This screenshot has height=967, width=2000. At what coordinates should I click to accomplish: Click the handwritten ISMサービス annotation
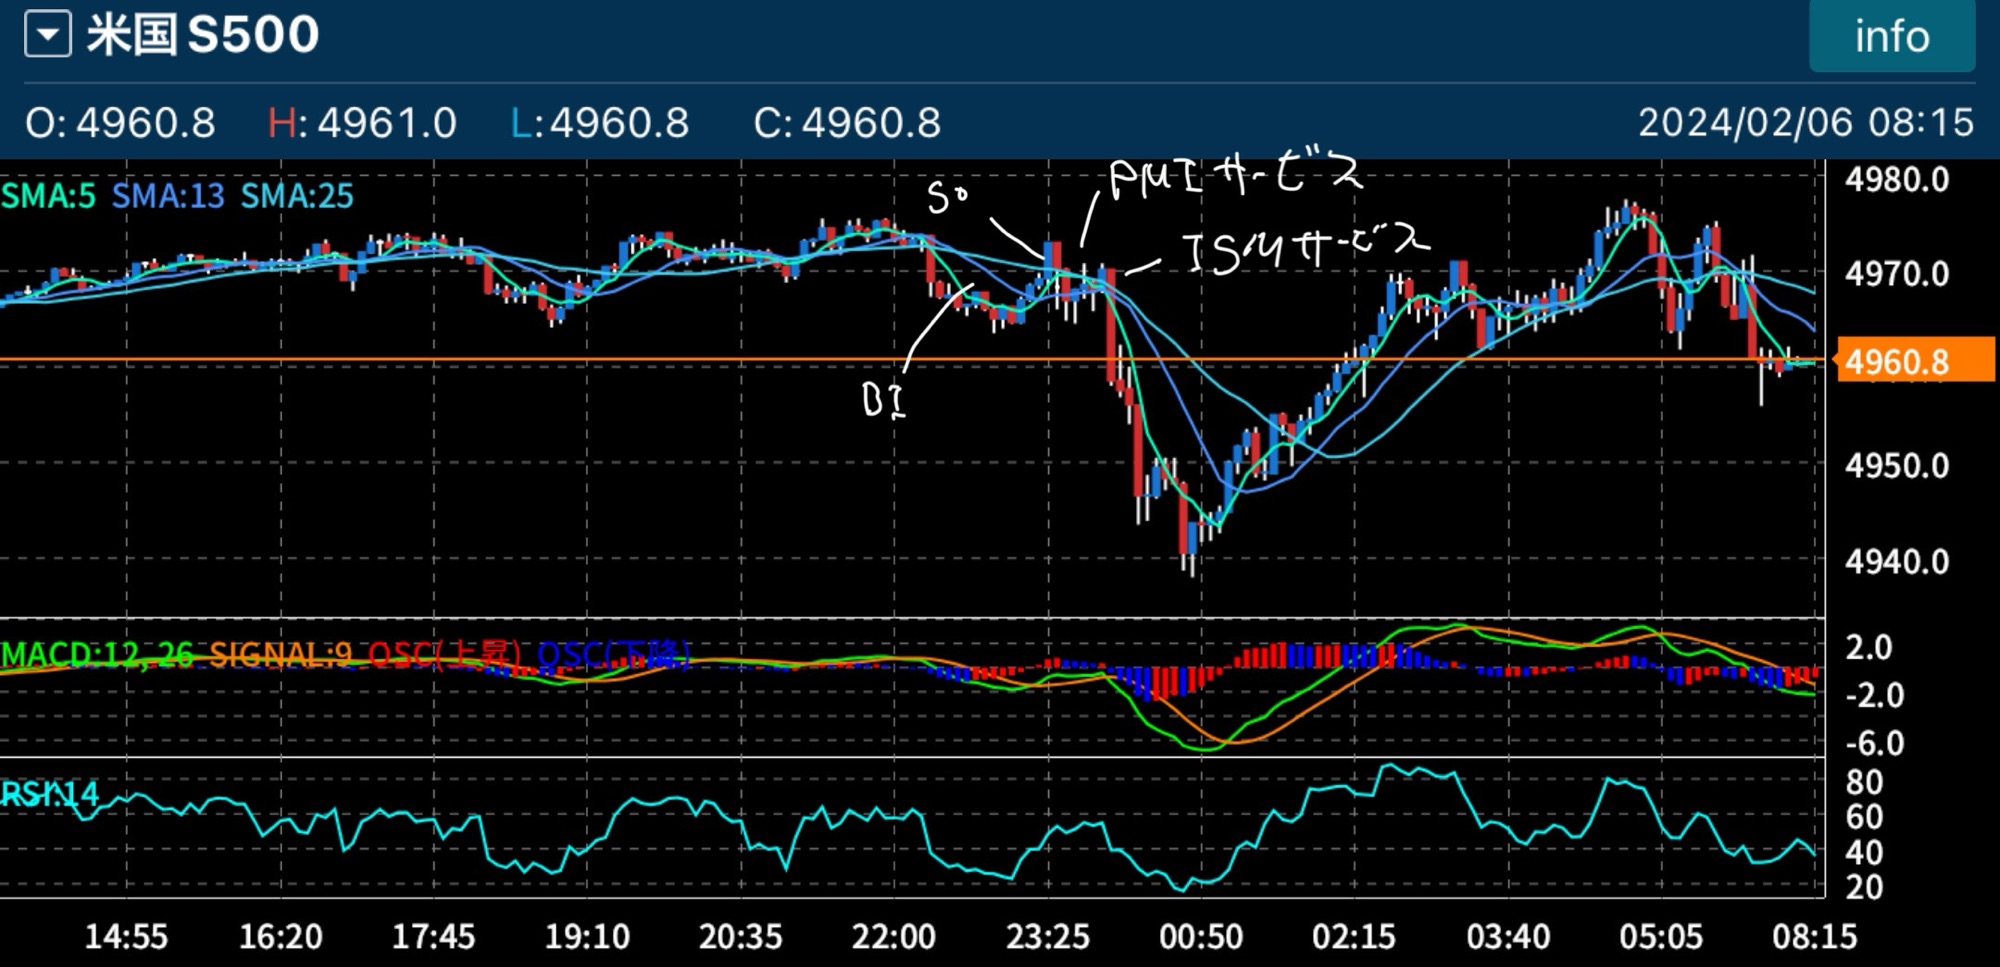tap(1305, 249)
